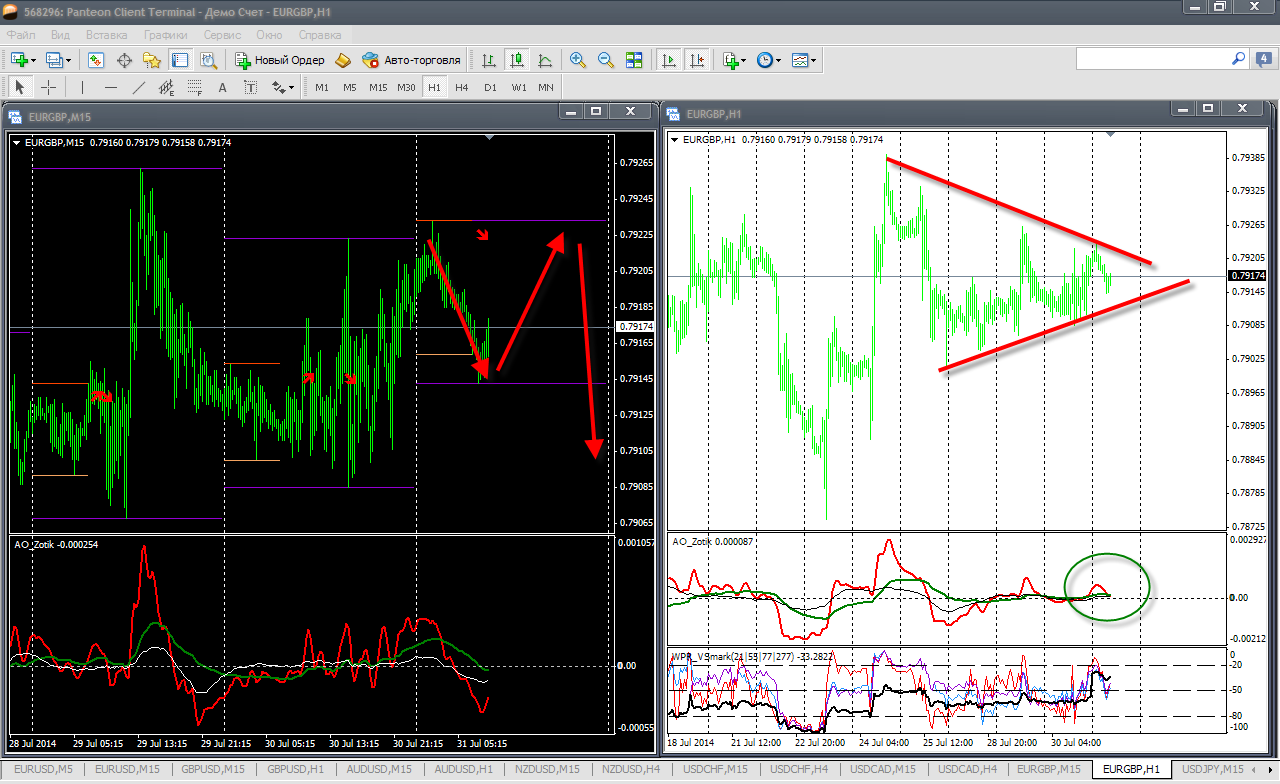This screenshot has width=1280, height=784.
Task: Select the M15 timeframe button
Action: click(378, 87)
